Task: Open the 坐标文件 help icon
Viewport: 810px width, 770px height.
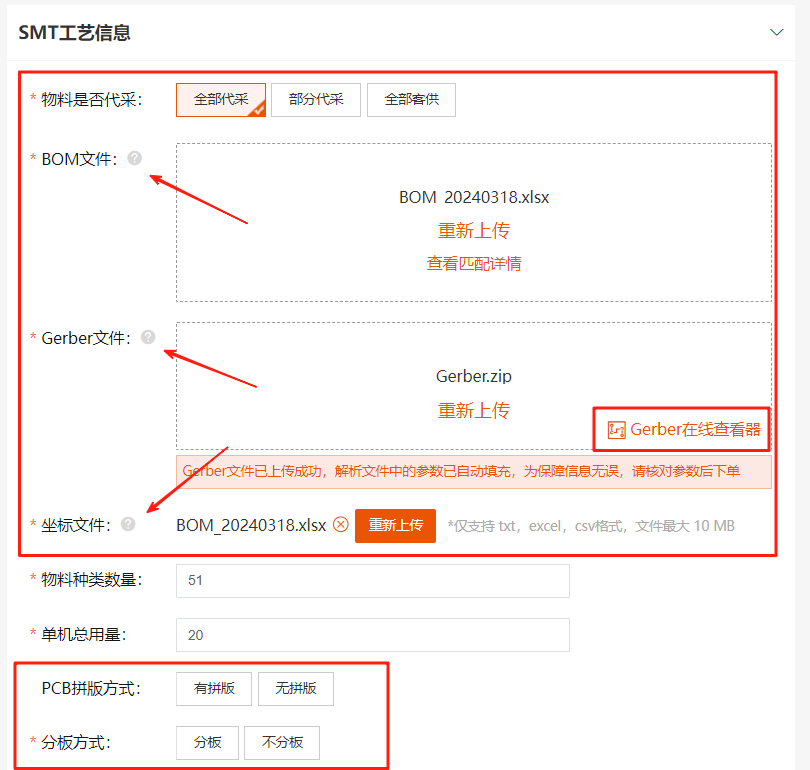Action: 128,524
